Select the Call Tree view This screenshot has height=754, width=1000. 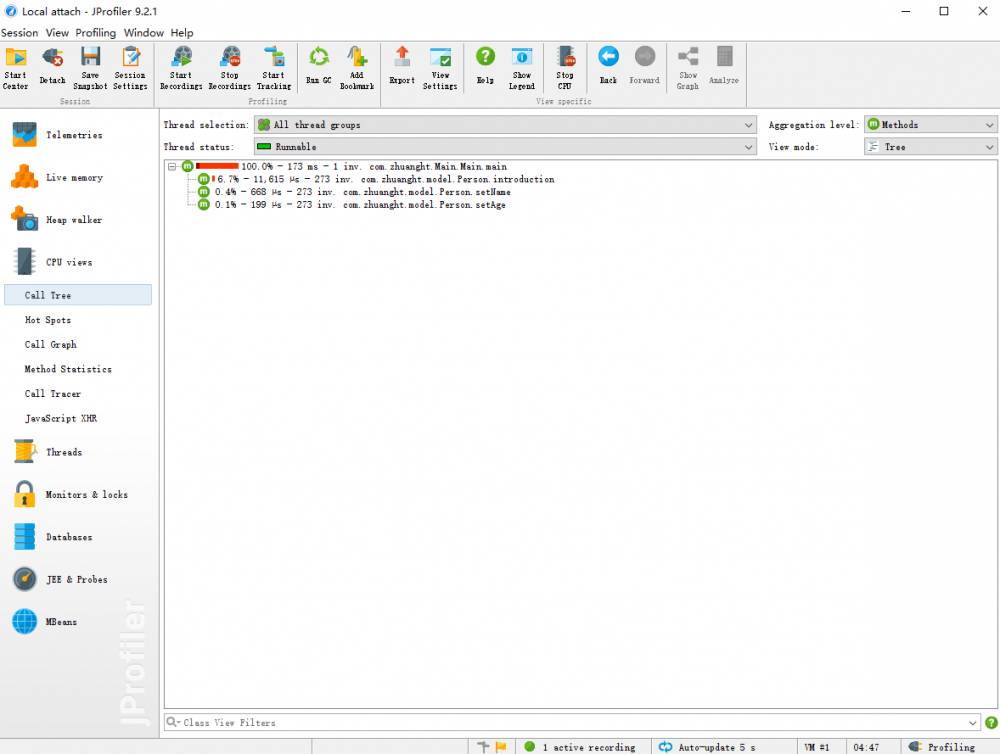coord(78,295)
